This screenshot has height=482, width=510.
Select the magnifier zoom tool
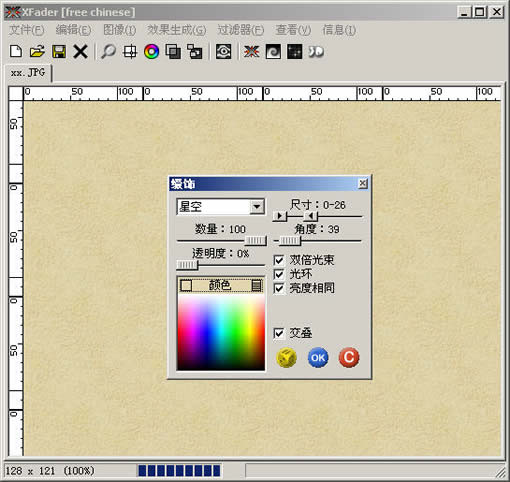(108, 52)
